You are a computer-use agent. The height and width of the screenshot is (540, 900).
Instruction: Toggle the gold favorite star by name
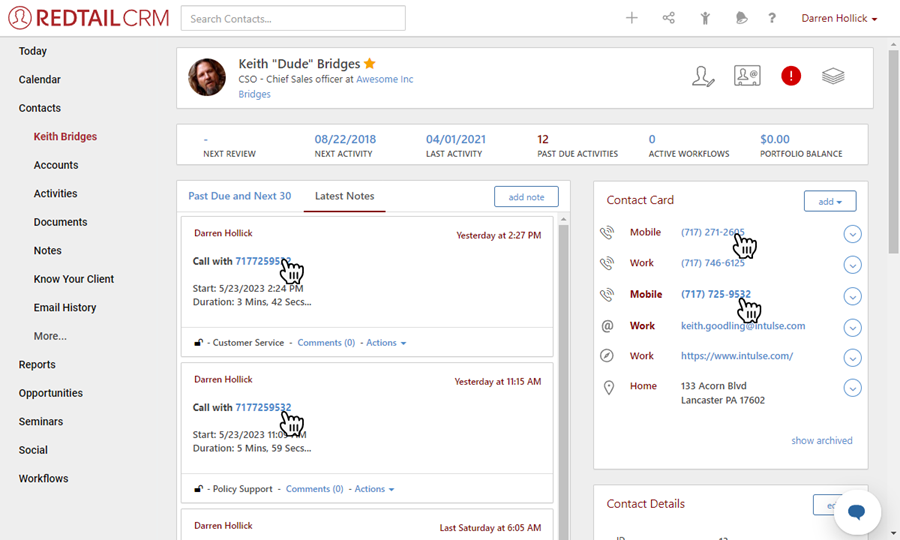(x=370, y=63)
